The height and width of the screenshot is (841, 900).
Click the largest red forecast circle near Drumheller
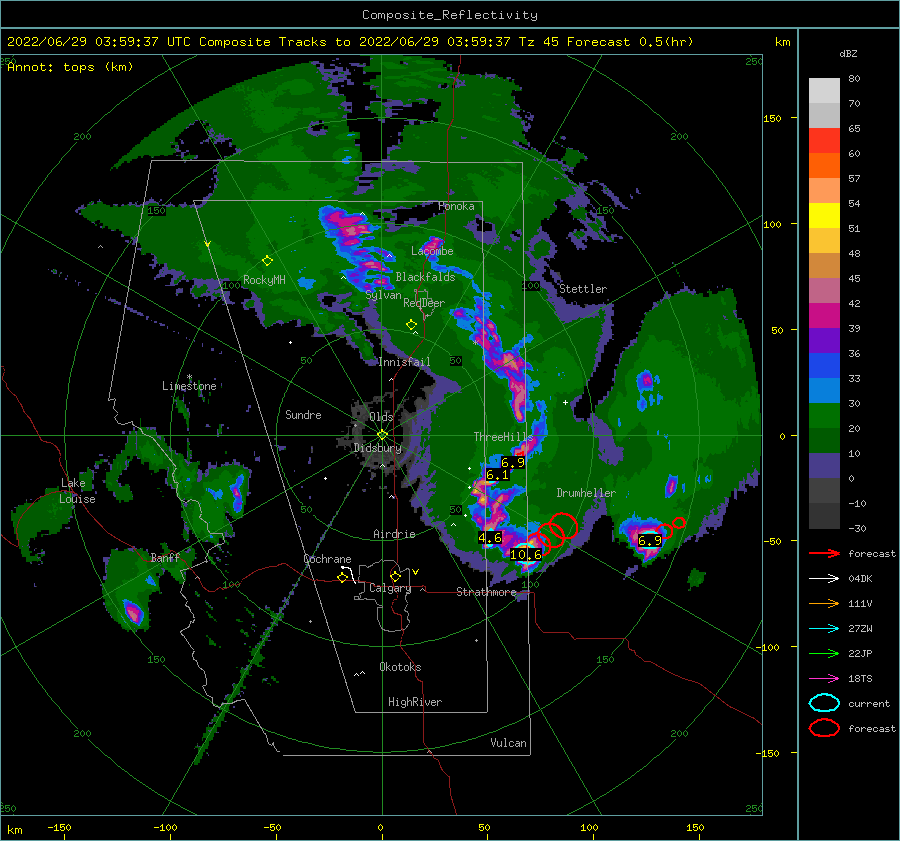click(562, 527)
